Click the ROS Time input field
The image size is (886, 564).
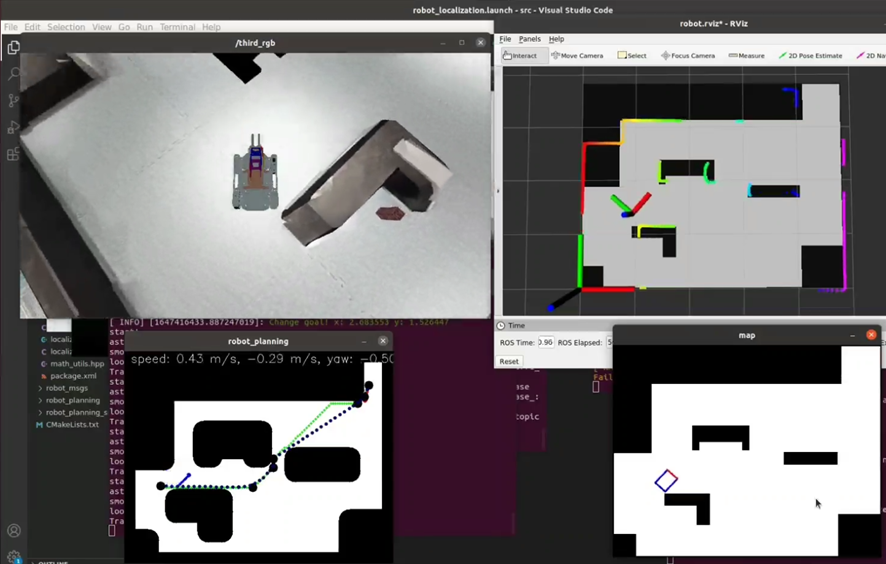tap(545, 342)
